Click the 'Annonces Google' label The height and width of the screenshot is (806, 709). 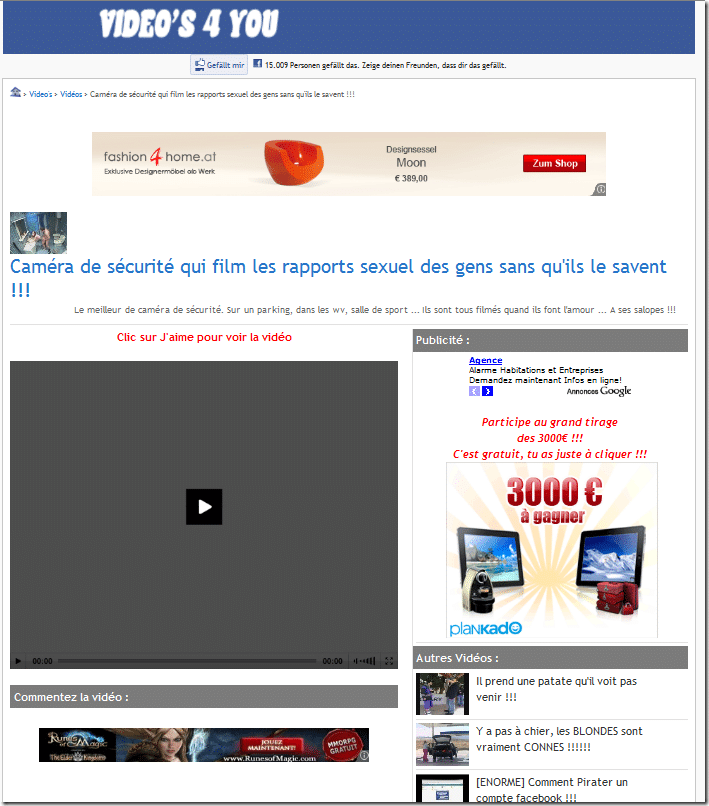(598, 391)
